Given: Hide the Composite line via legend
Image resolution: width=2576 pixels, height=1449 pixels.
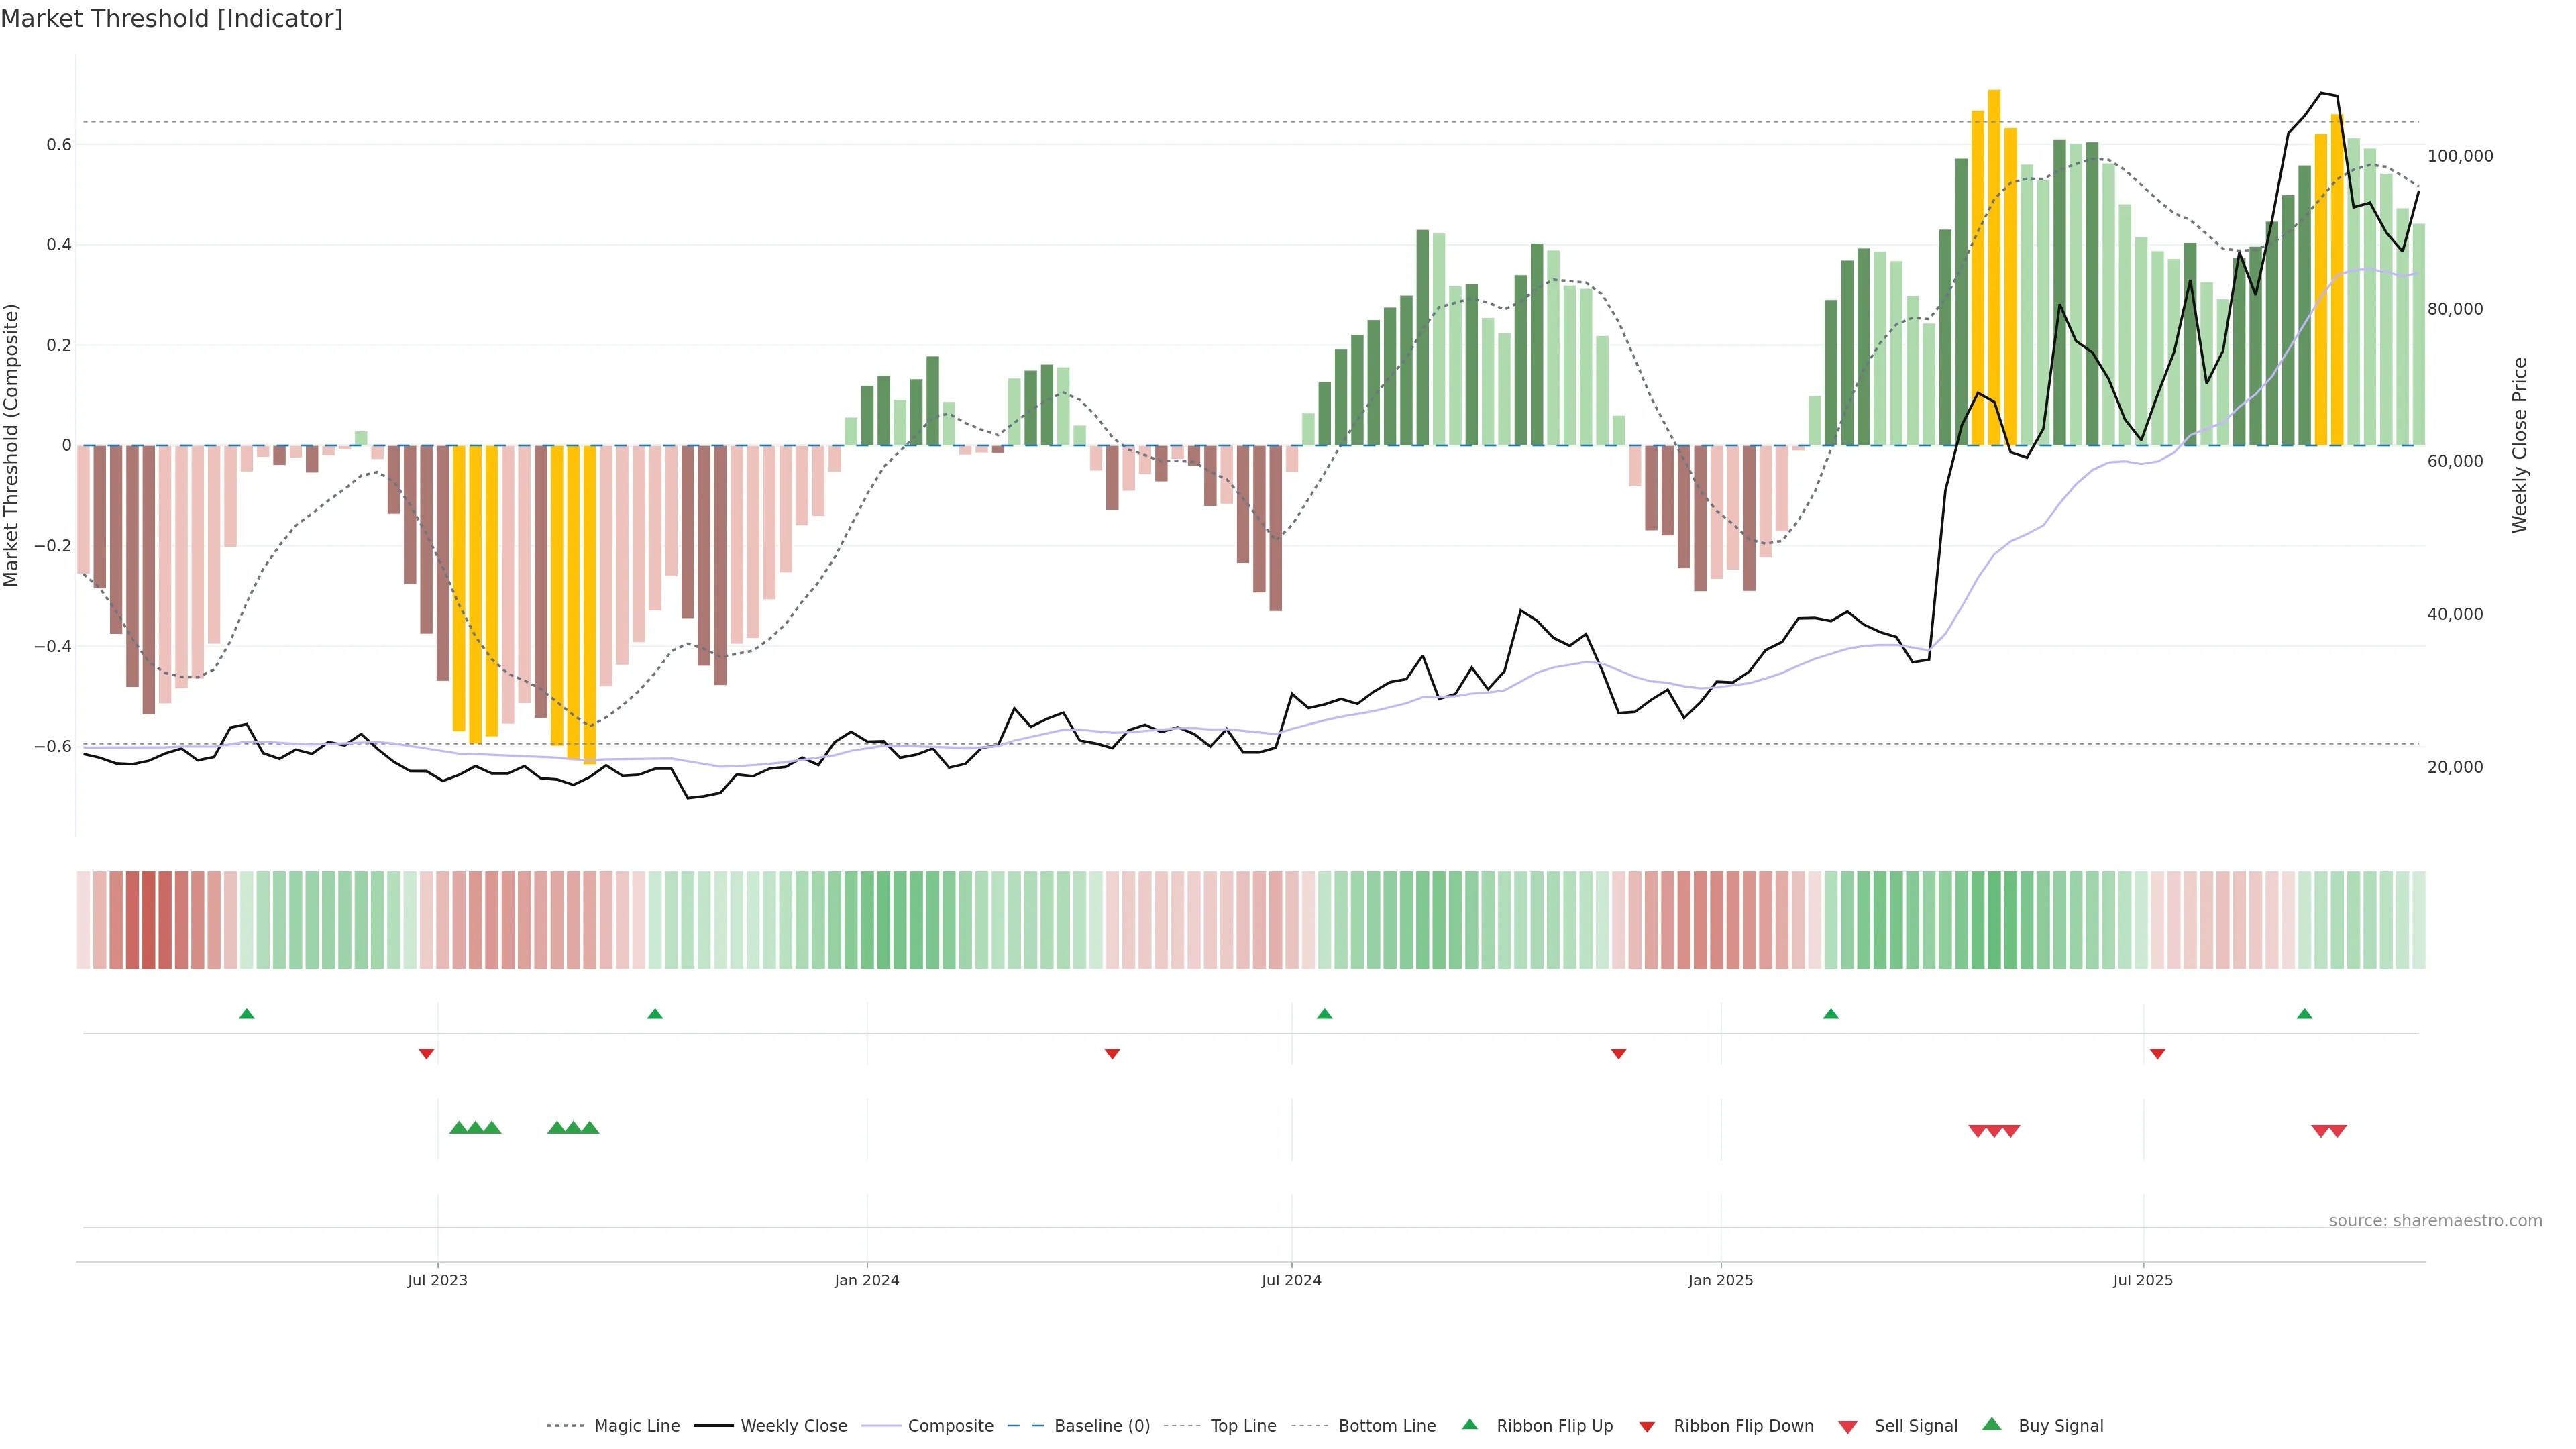Looking at the screenshot, I should (x=950, y=1426).
